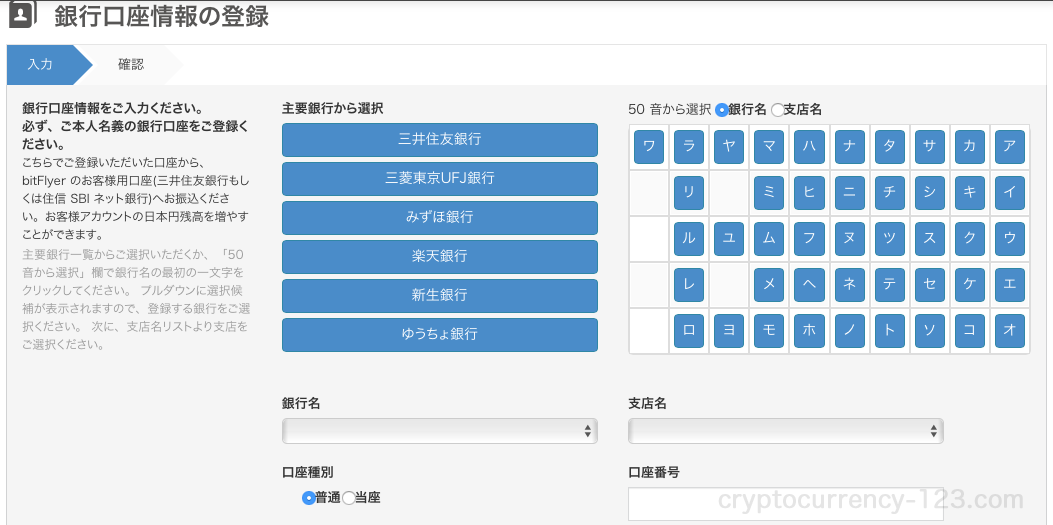Screen dimensions: 1053x525
Task: Choose the セ kana key
Action: 929,285
